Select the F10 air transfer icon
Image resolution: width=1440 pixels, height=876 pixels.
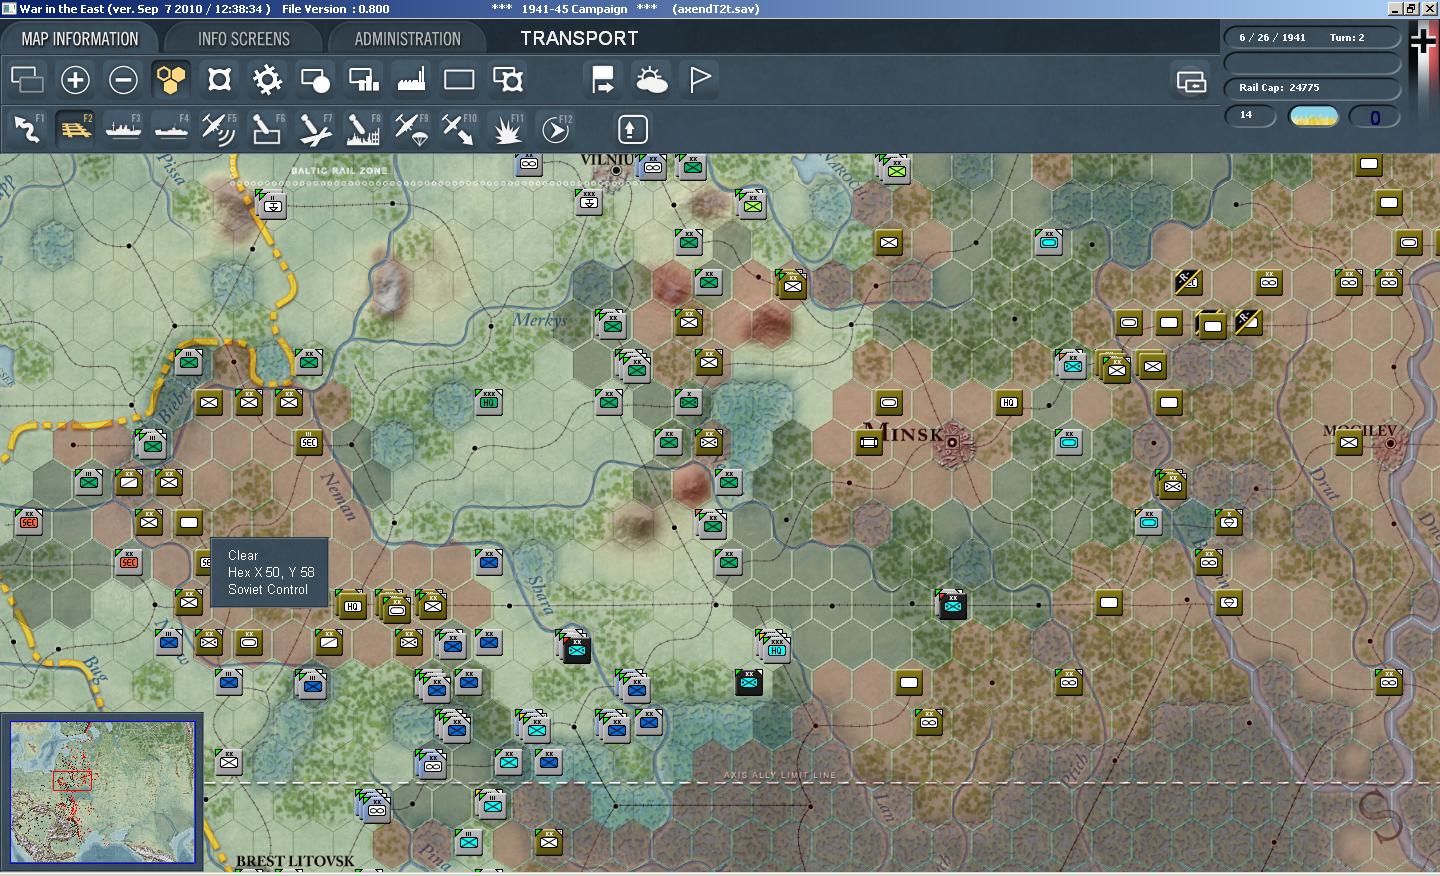[459, 129]
